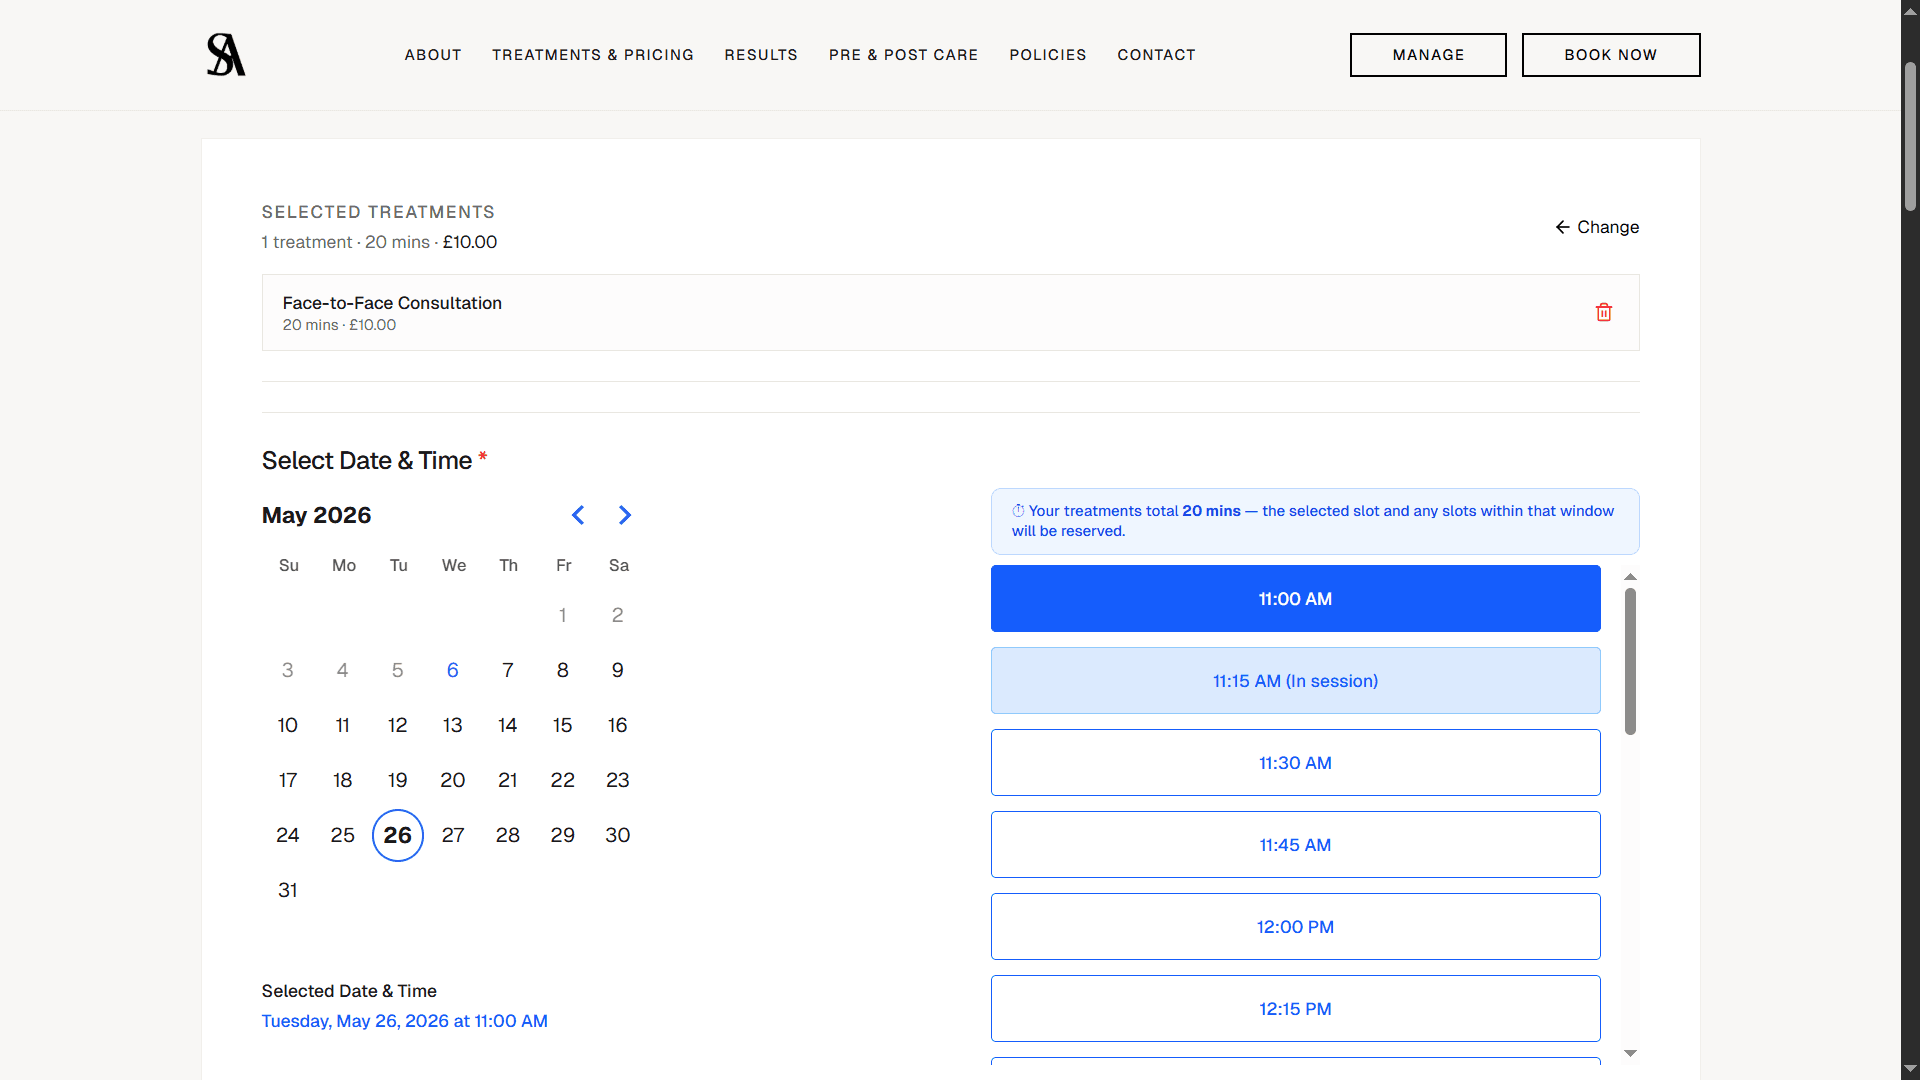Pick May 12 on the calendar
This screenshot has height=1080, width=1920.
(398, 725)
